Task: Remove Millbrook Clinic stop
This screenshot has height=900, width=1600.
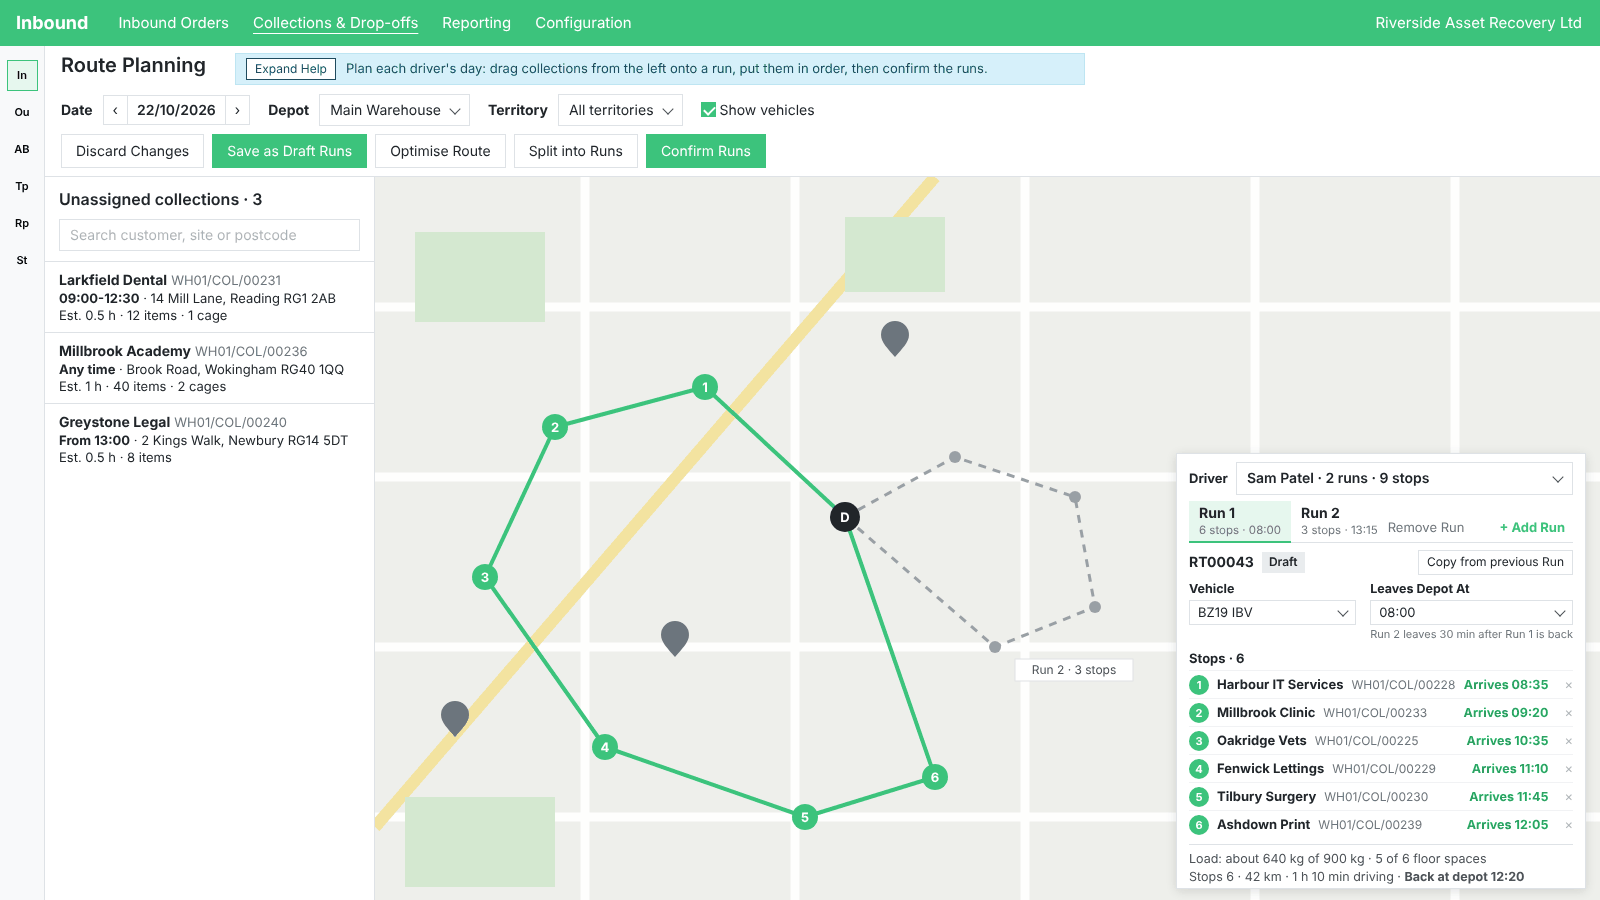Action: tap(1568, 713)
